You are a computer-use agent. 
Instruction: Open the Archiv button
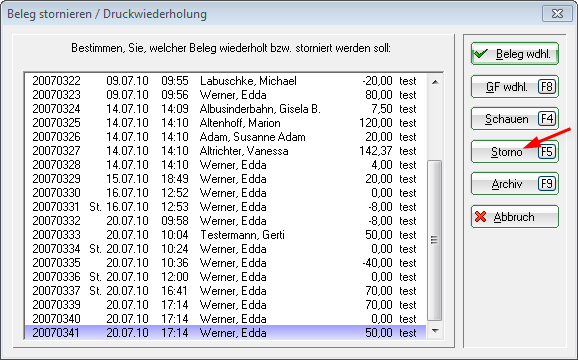point(515,184)
